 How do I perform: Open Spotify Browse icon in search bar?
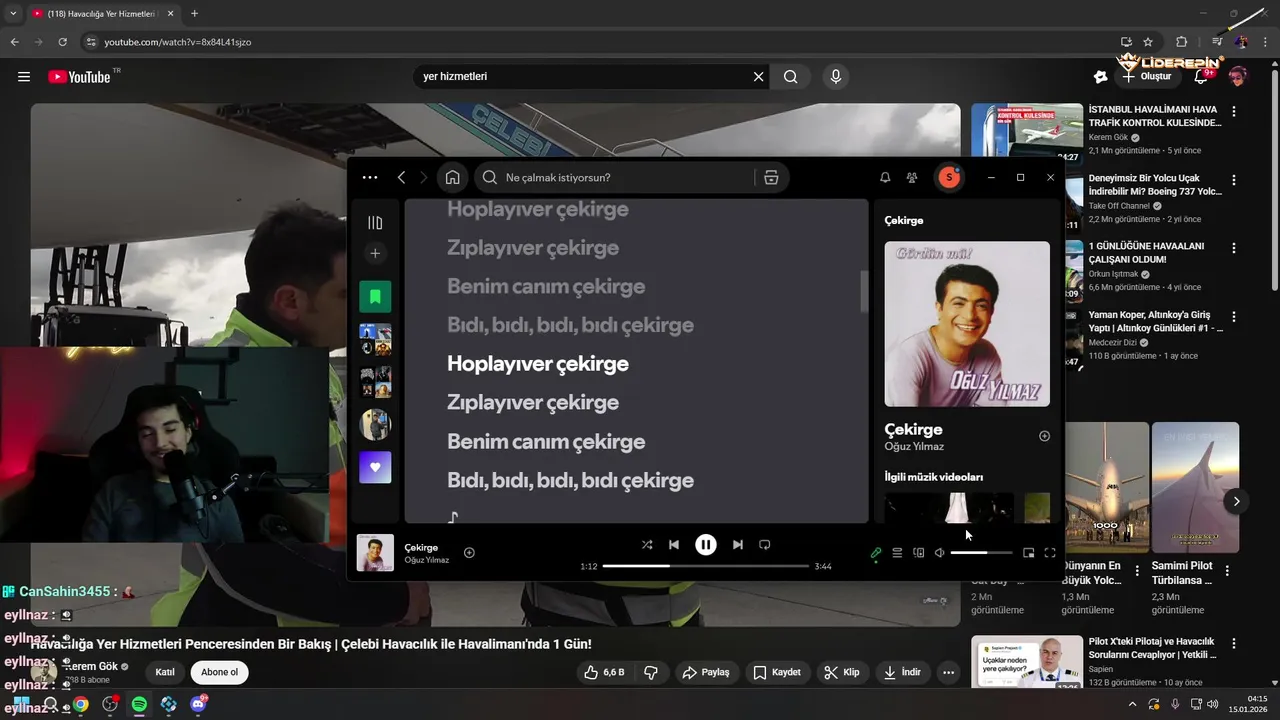point(771,177)
